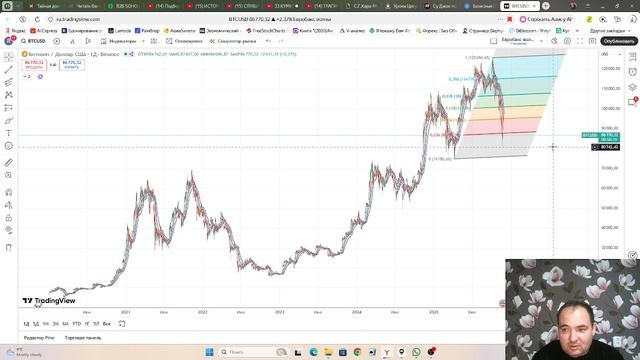The image size is (640, 360).
Task: Click the undo arrow
Action: point(268,41)
